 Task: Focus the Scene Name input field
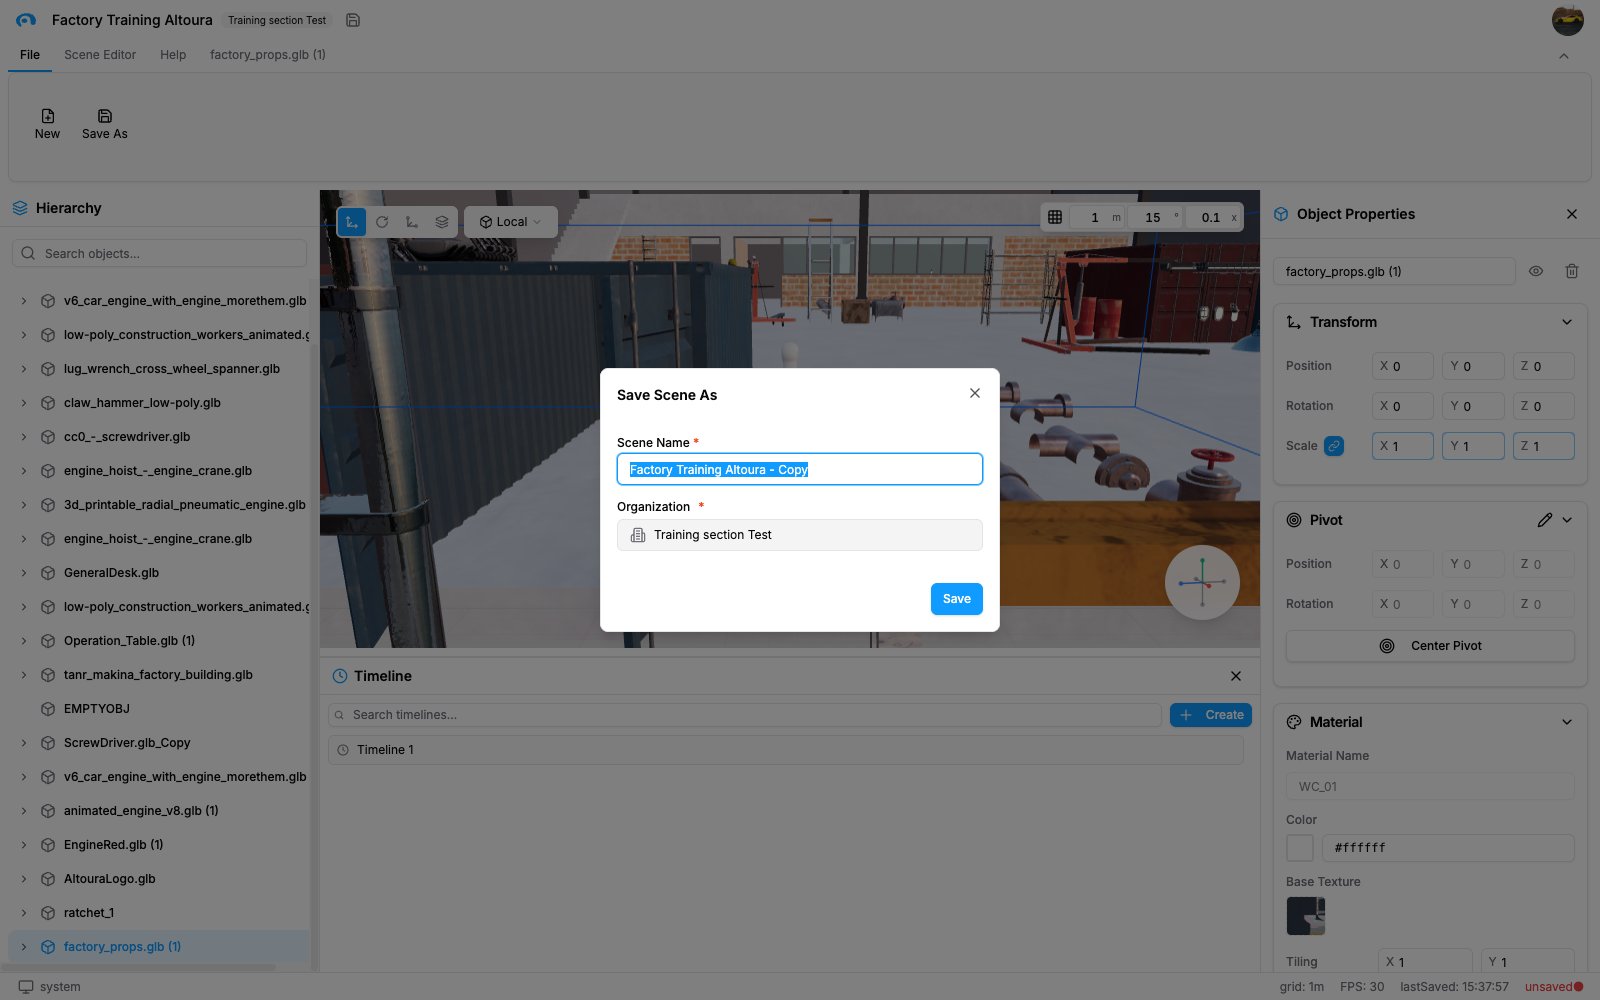click(800, 469)
